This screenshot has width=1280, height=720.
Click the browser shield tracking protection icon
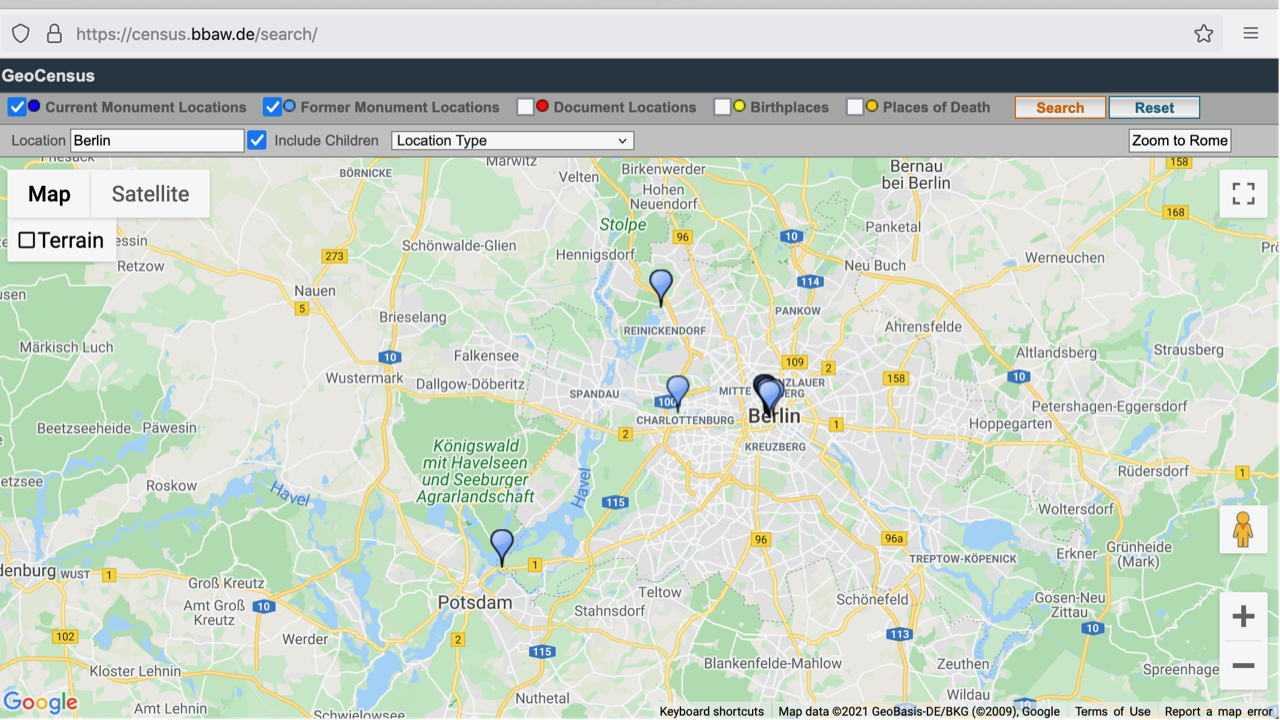pos(20,33)
